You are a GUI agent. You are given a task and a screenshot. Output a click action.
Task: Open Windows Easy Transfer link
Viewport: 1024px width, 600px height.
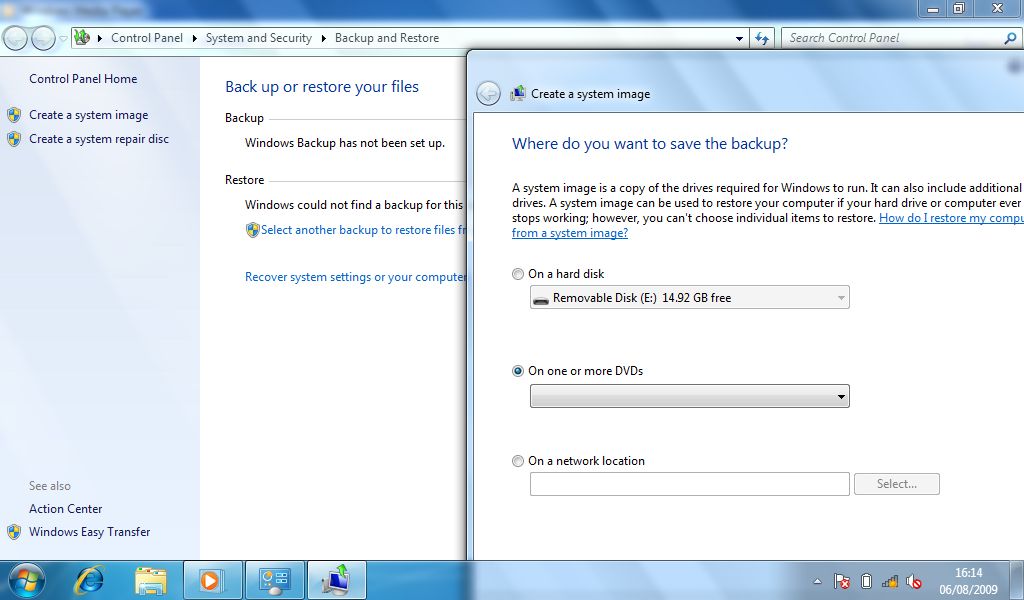tap(89, 532)
